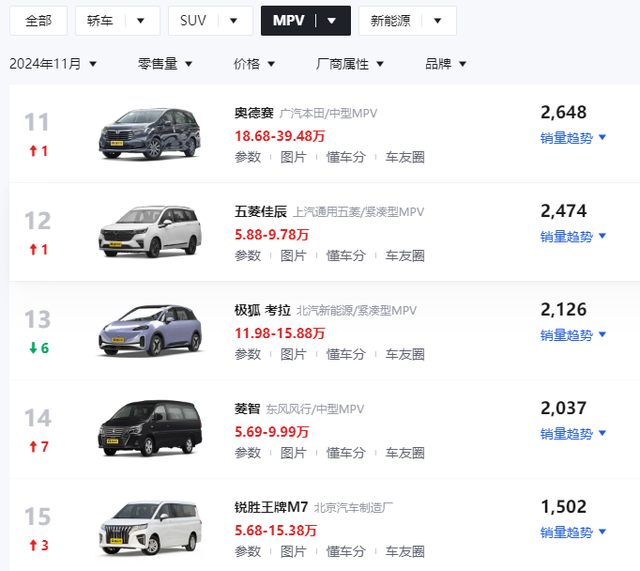This screenshot has width=640, height=571.
Task: Expand 销量趋势 for 极狐 考拉
Action: pos(573,335)
